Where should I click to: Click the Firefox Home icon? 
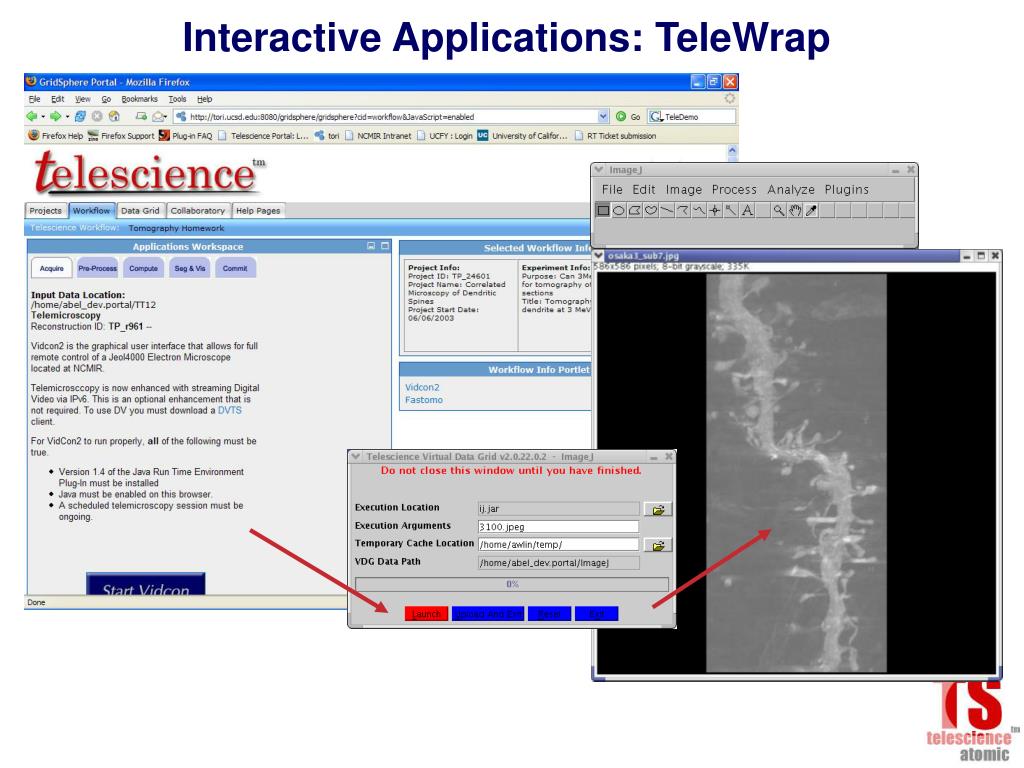click(114, 116)
